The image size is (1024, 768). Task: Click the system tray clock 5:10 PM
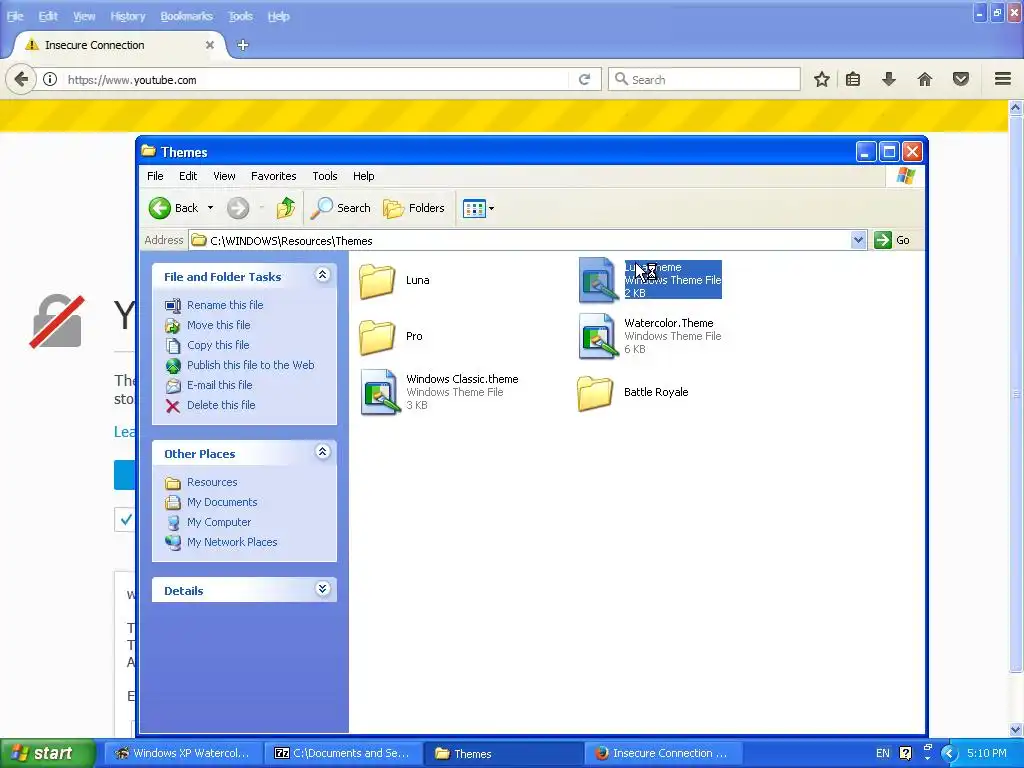[x=986, y=754]
